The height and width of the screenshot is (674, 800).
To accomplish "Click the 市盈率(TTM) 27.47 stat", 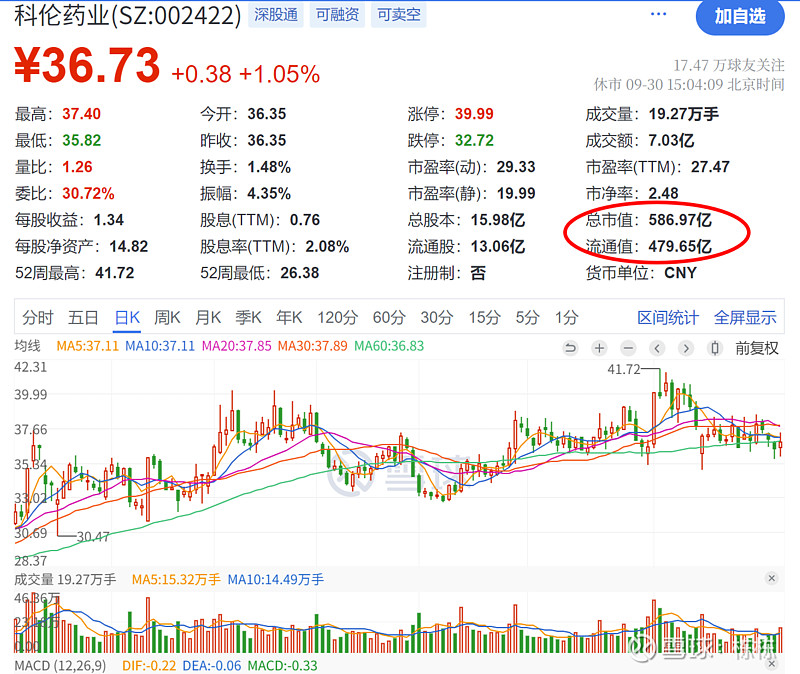I will pyautogui.click(x=658, y=167).
